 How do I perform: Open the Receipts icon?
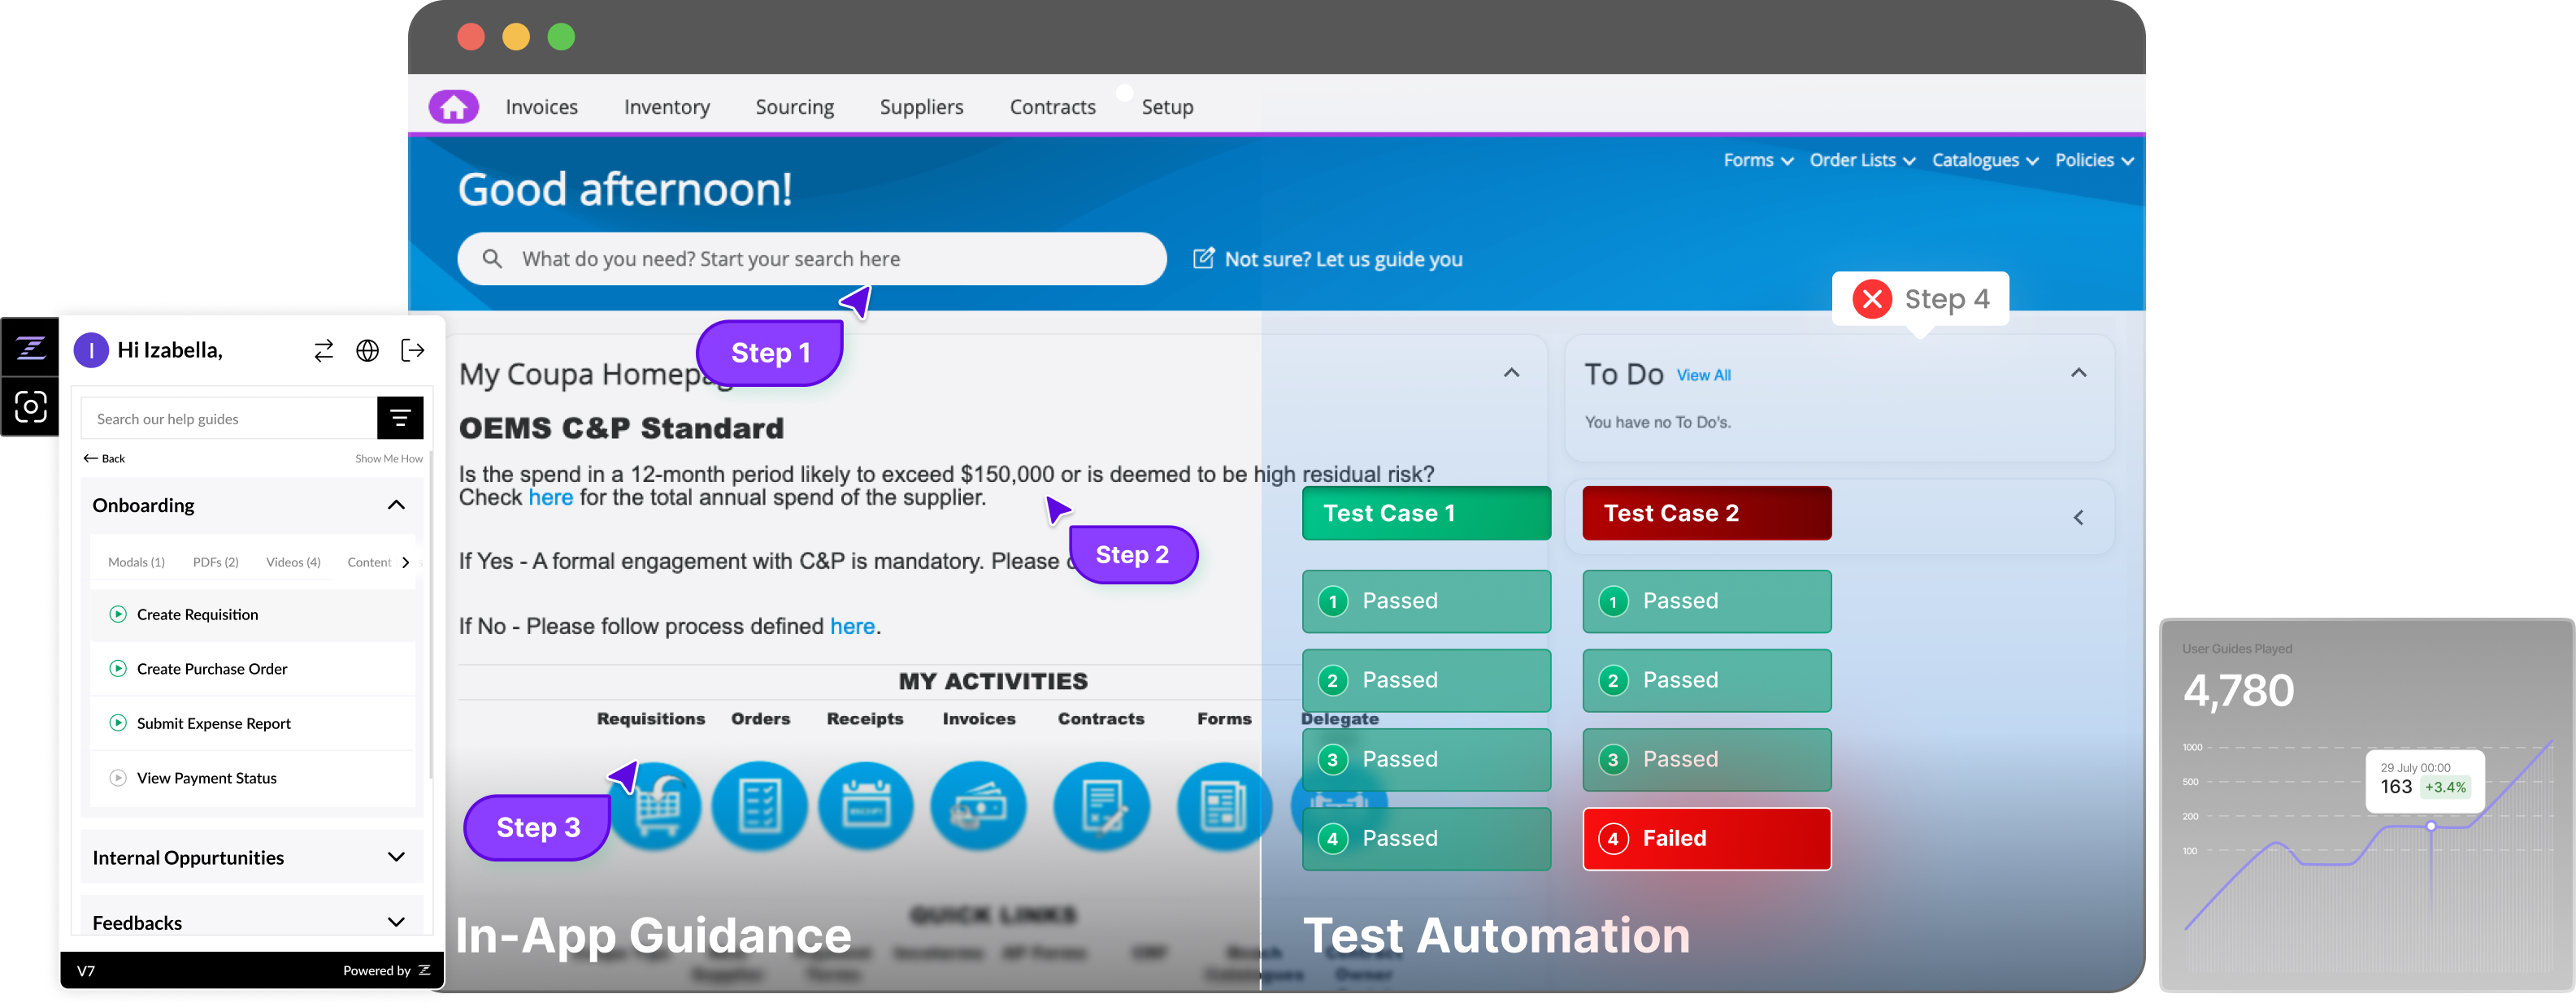pos(865,806)
